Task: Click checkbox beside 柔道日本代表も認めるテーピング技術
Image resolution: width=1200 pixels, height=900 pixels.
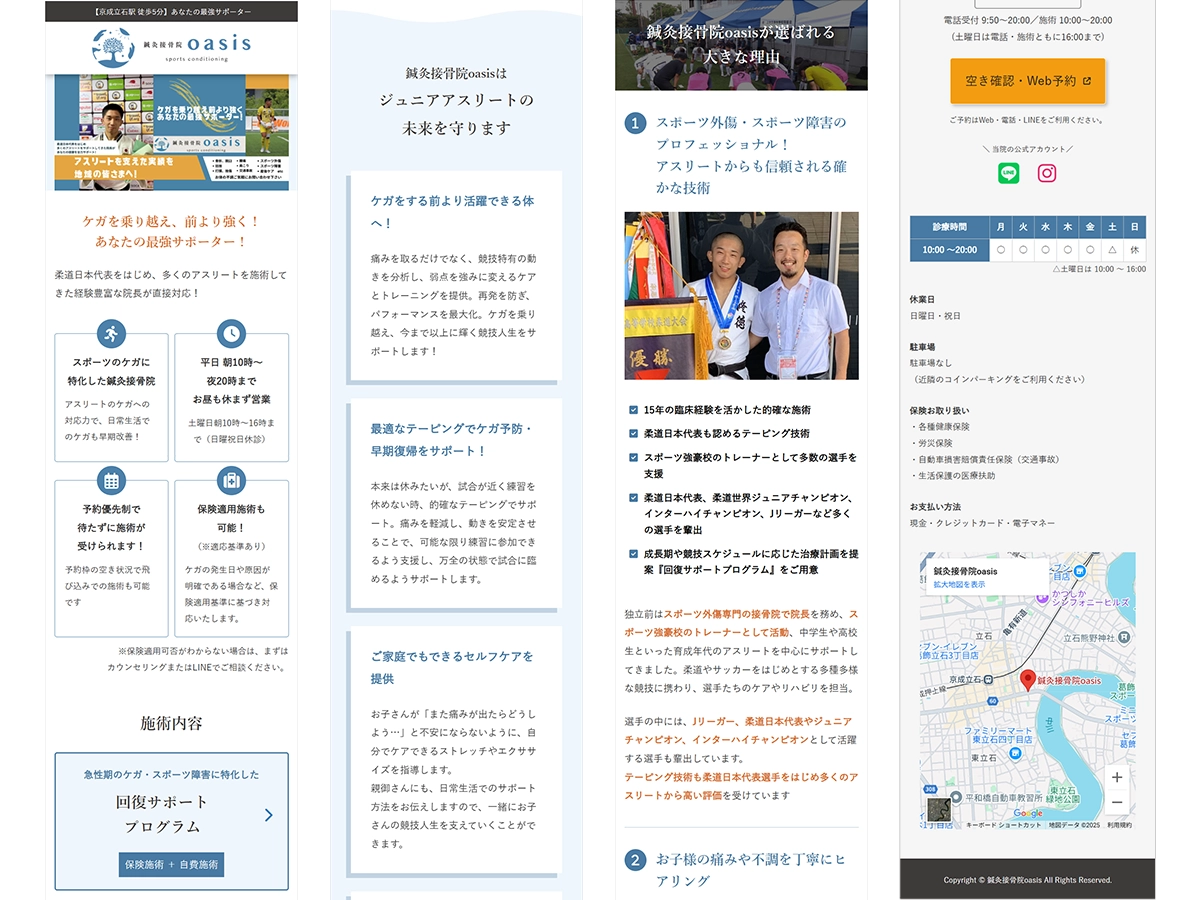Action: [633, 434]
